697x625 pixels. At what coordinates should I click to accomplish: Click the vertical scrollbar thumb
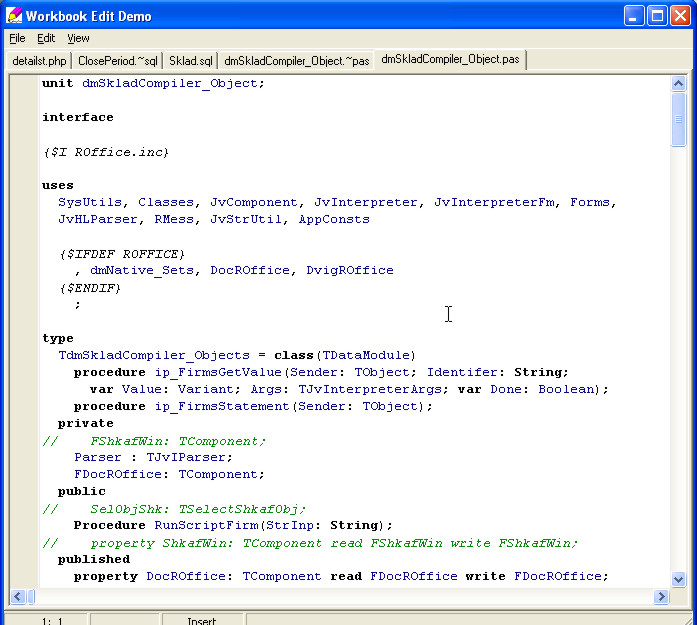coord(679,120)
